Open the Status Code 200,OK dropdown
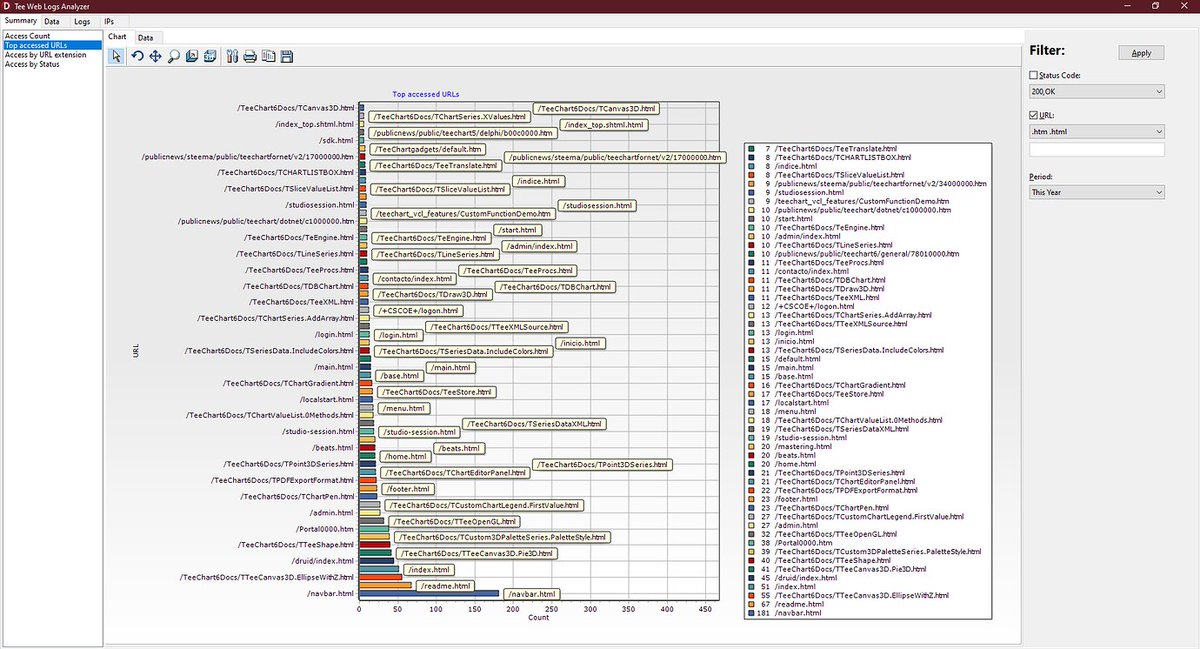This screenshot has width=1200, height=649. [x=1097, y=92]
